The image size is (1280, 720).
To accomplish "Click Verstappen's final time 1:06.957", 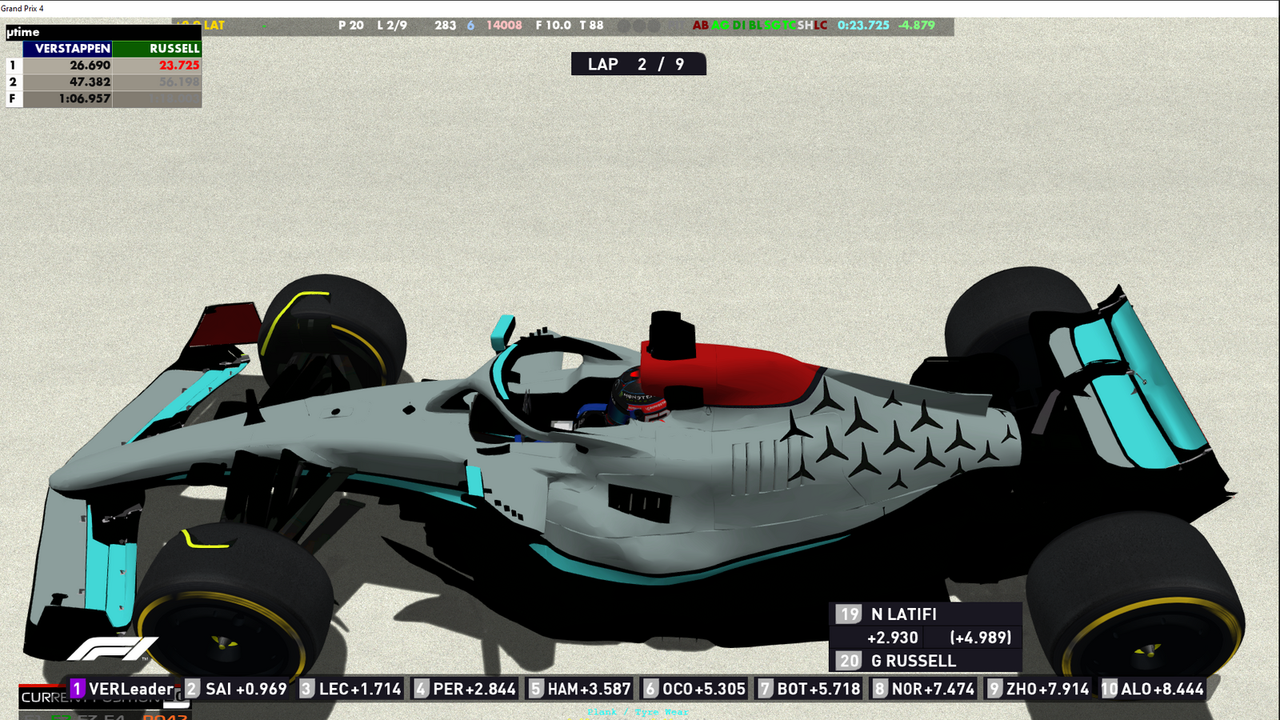I will pos(84,99).
